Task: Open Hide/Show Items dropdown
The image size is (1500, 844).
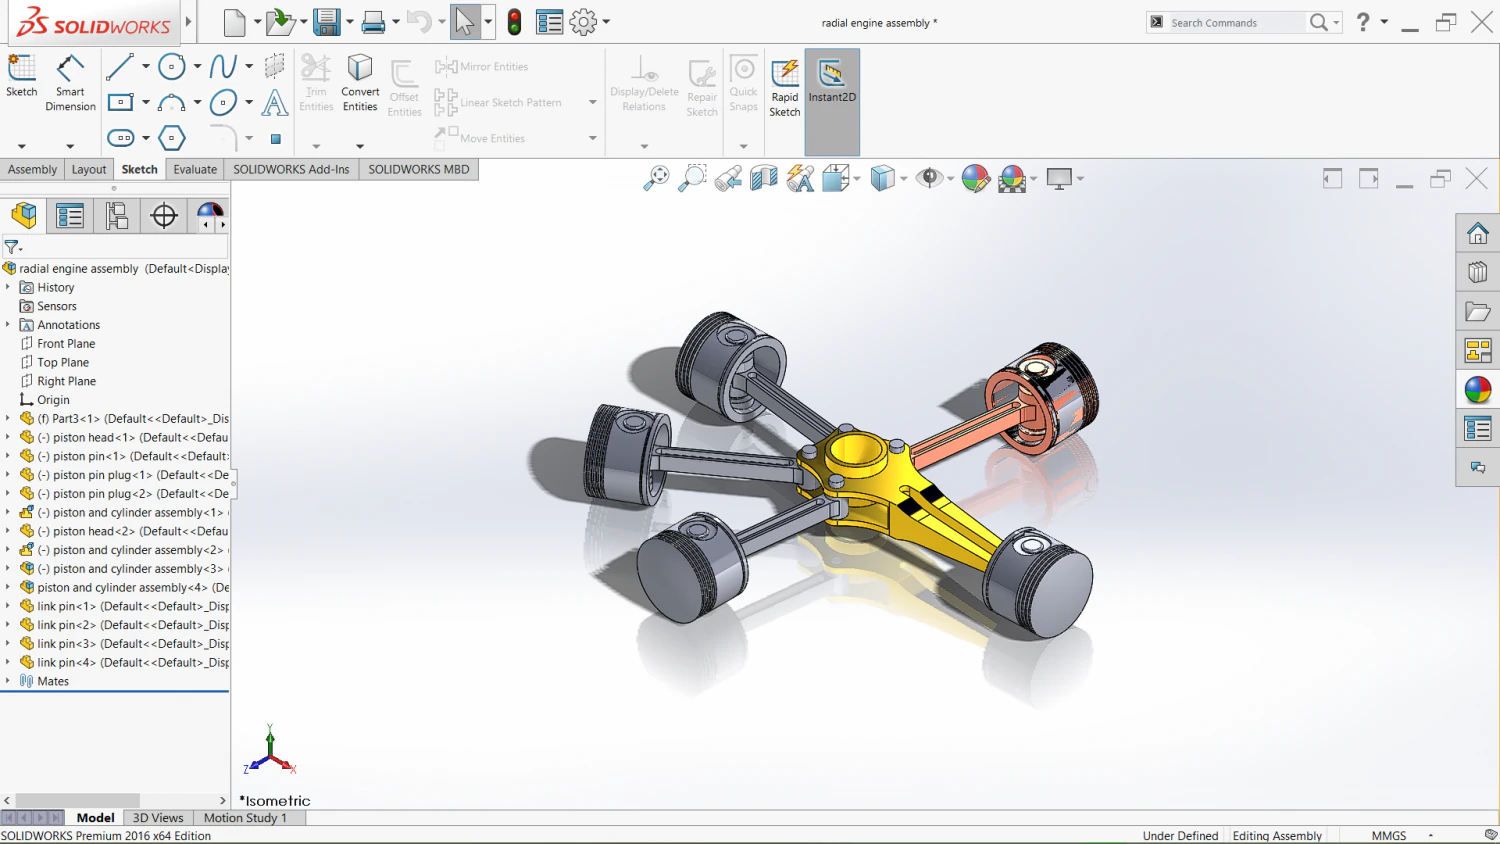Action: 950,179
